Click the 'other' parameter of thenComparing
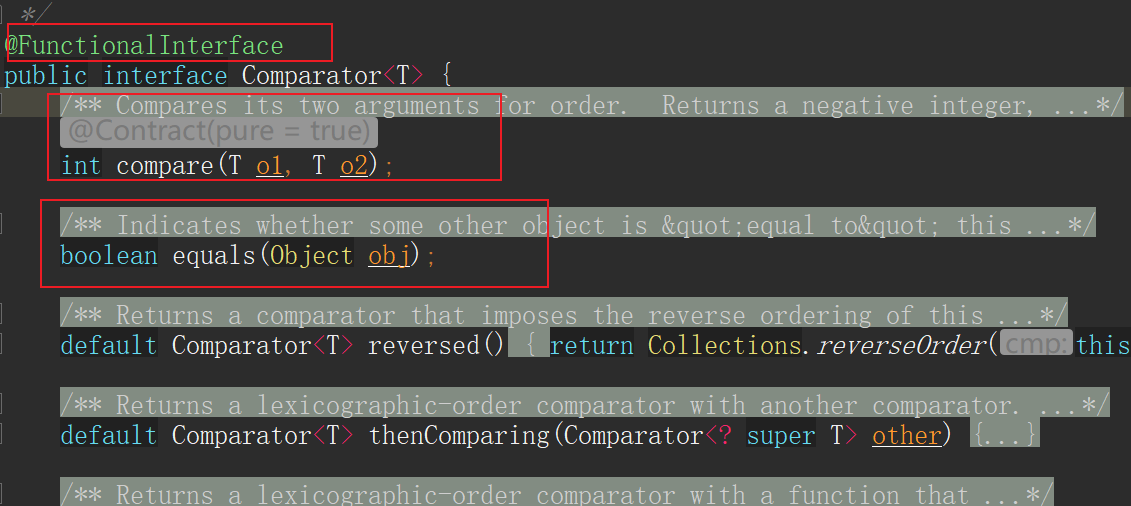Image resolution: width=1131 pixels, height=506 pixels. (907, 435)
